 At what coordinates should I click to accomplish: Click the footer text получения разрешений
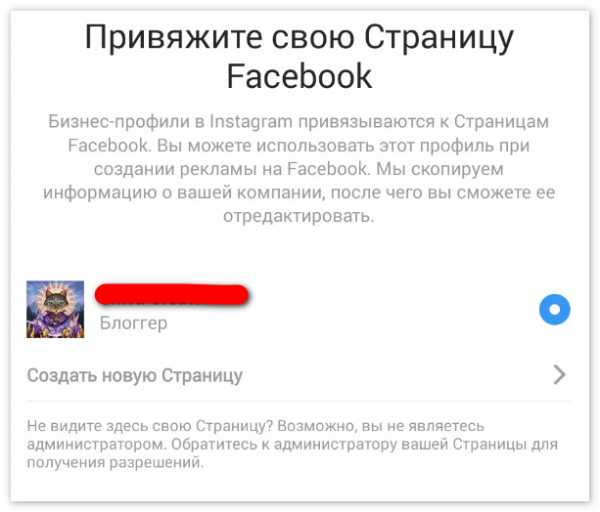(115, 463)
